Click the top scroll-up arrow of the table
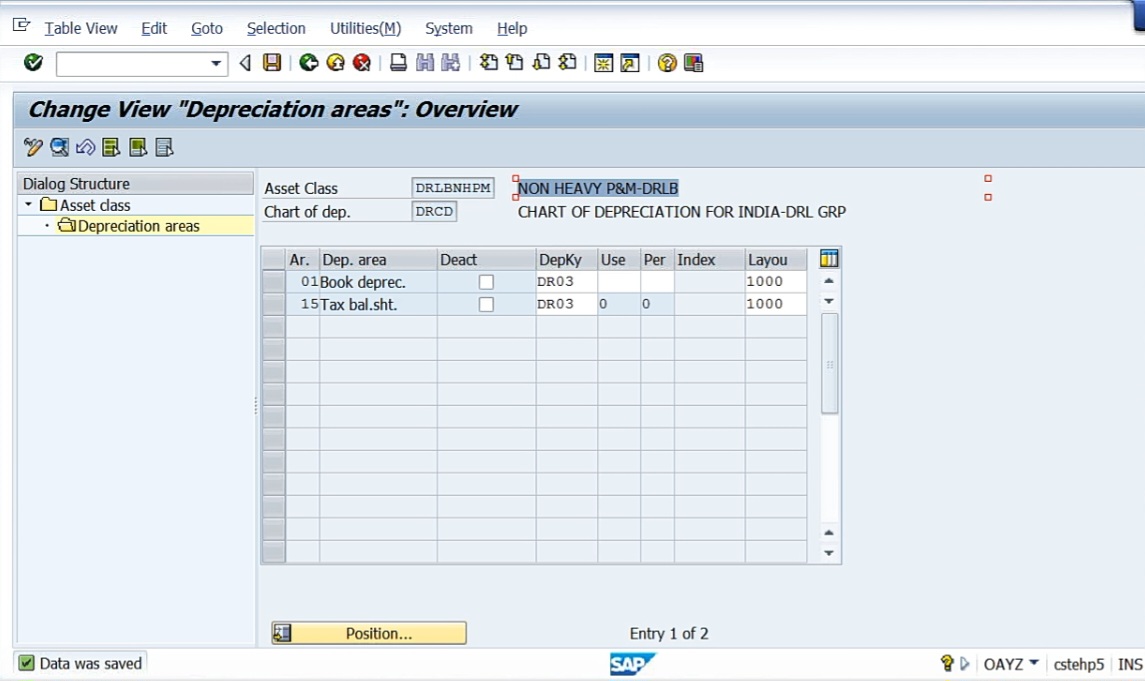 (x=829, y=281)
